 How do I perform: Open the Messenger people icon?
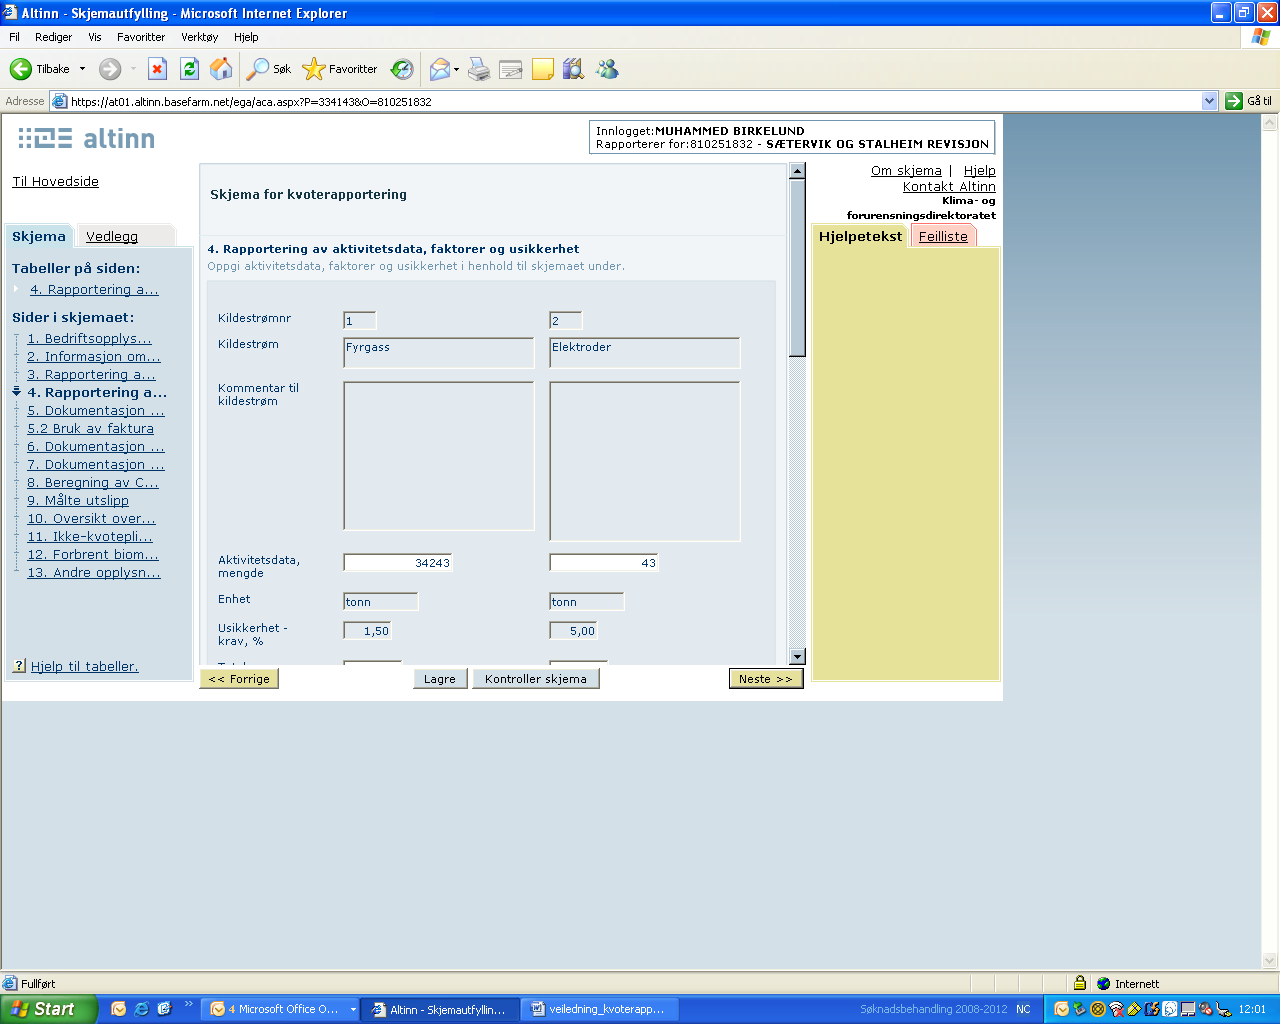click(x=607, y=69)
